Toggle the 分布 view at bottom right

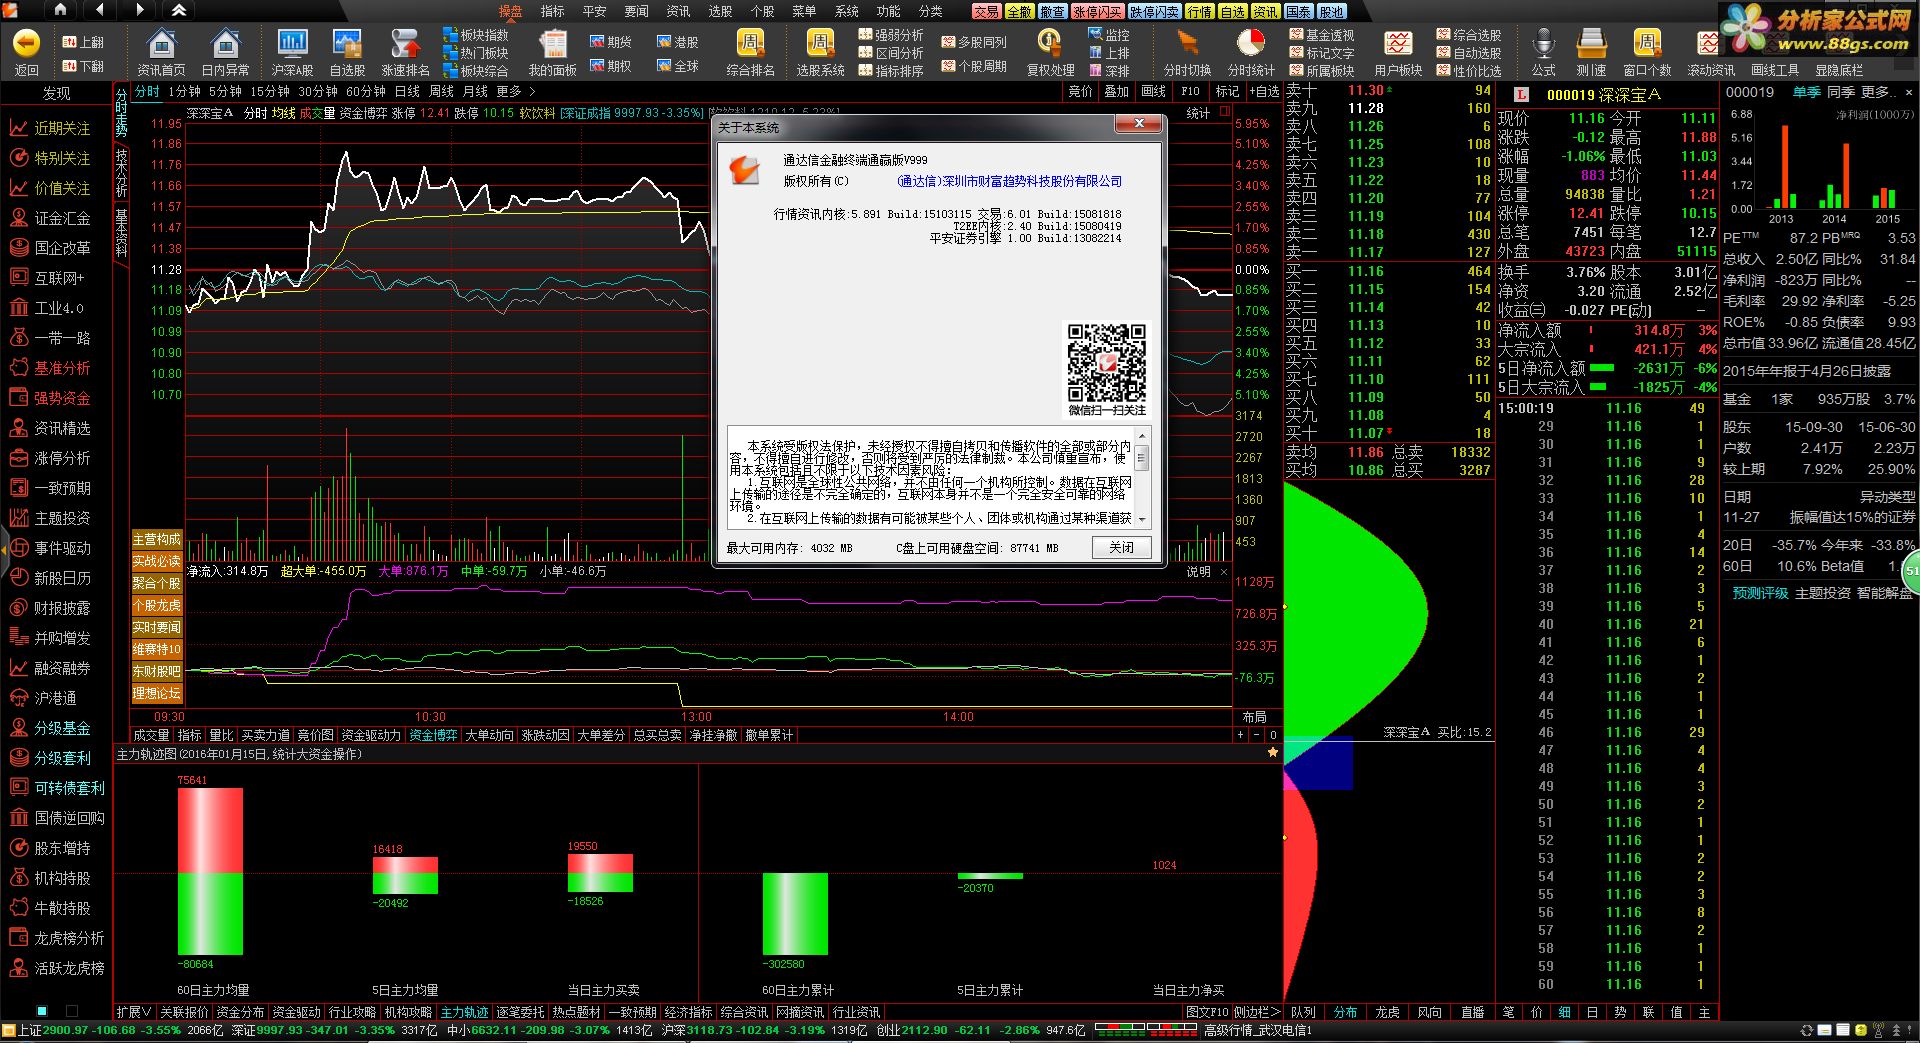[1345, 1012]
